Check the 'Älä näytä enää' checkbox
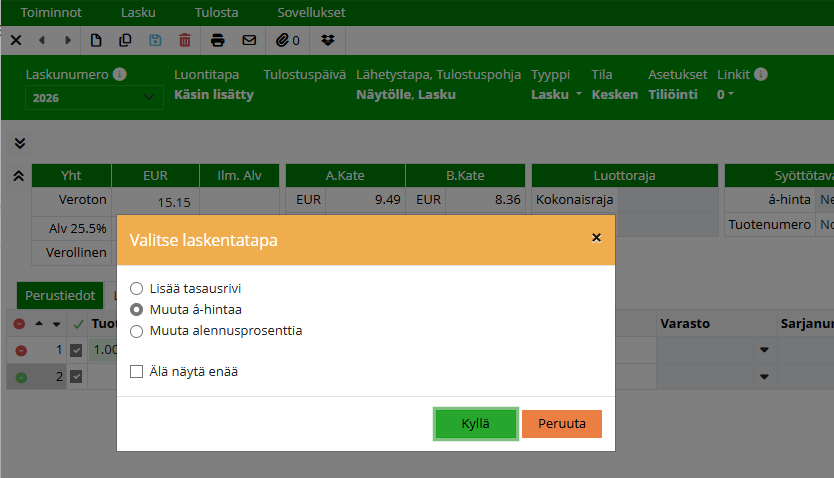Image resolution: width=834 pixels, height=478 pixels. coord(137,371)
